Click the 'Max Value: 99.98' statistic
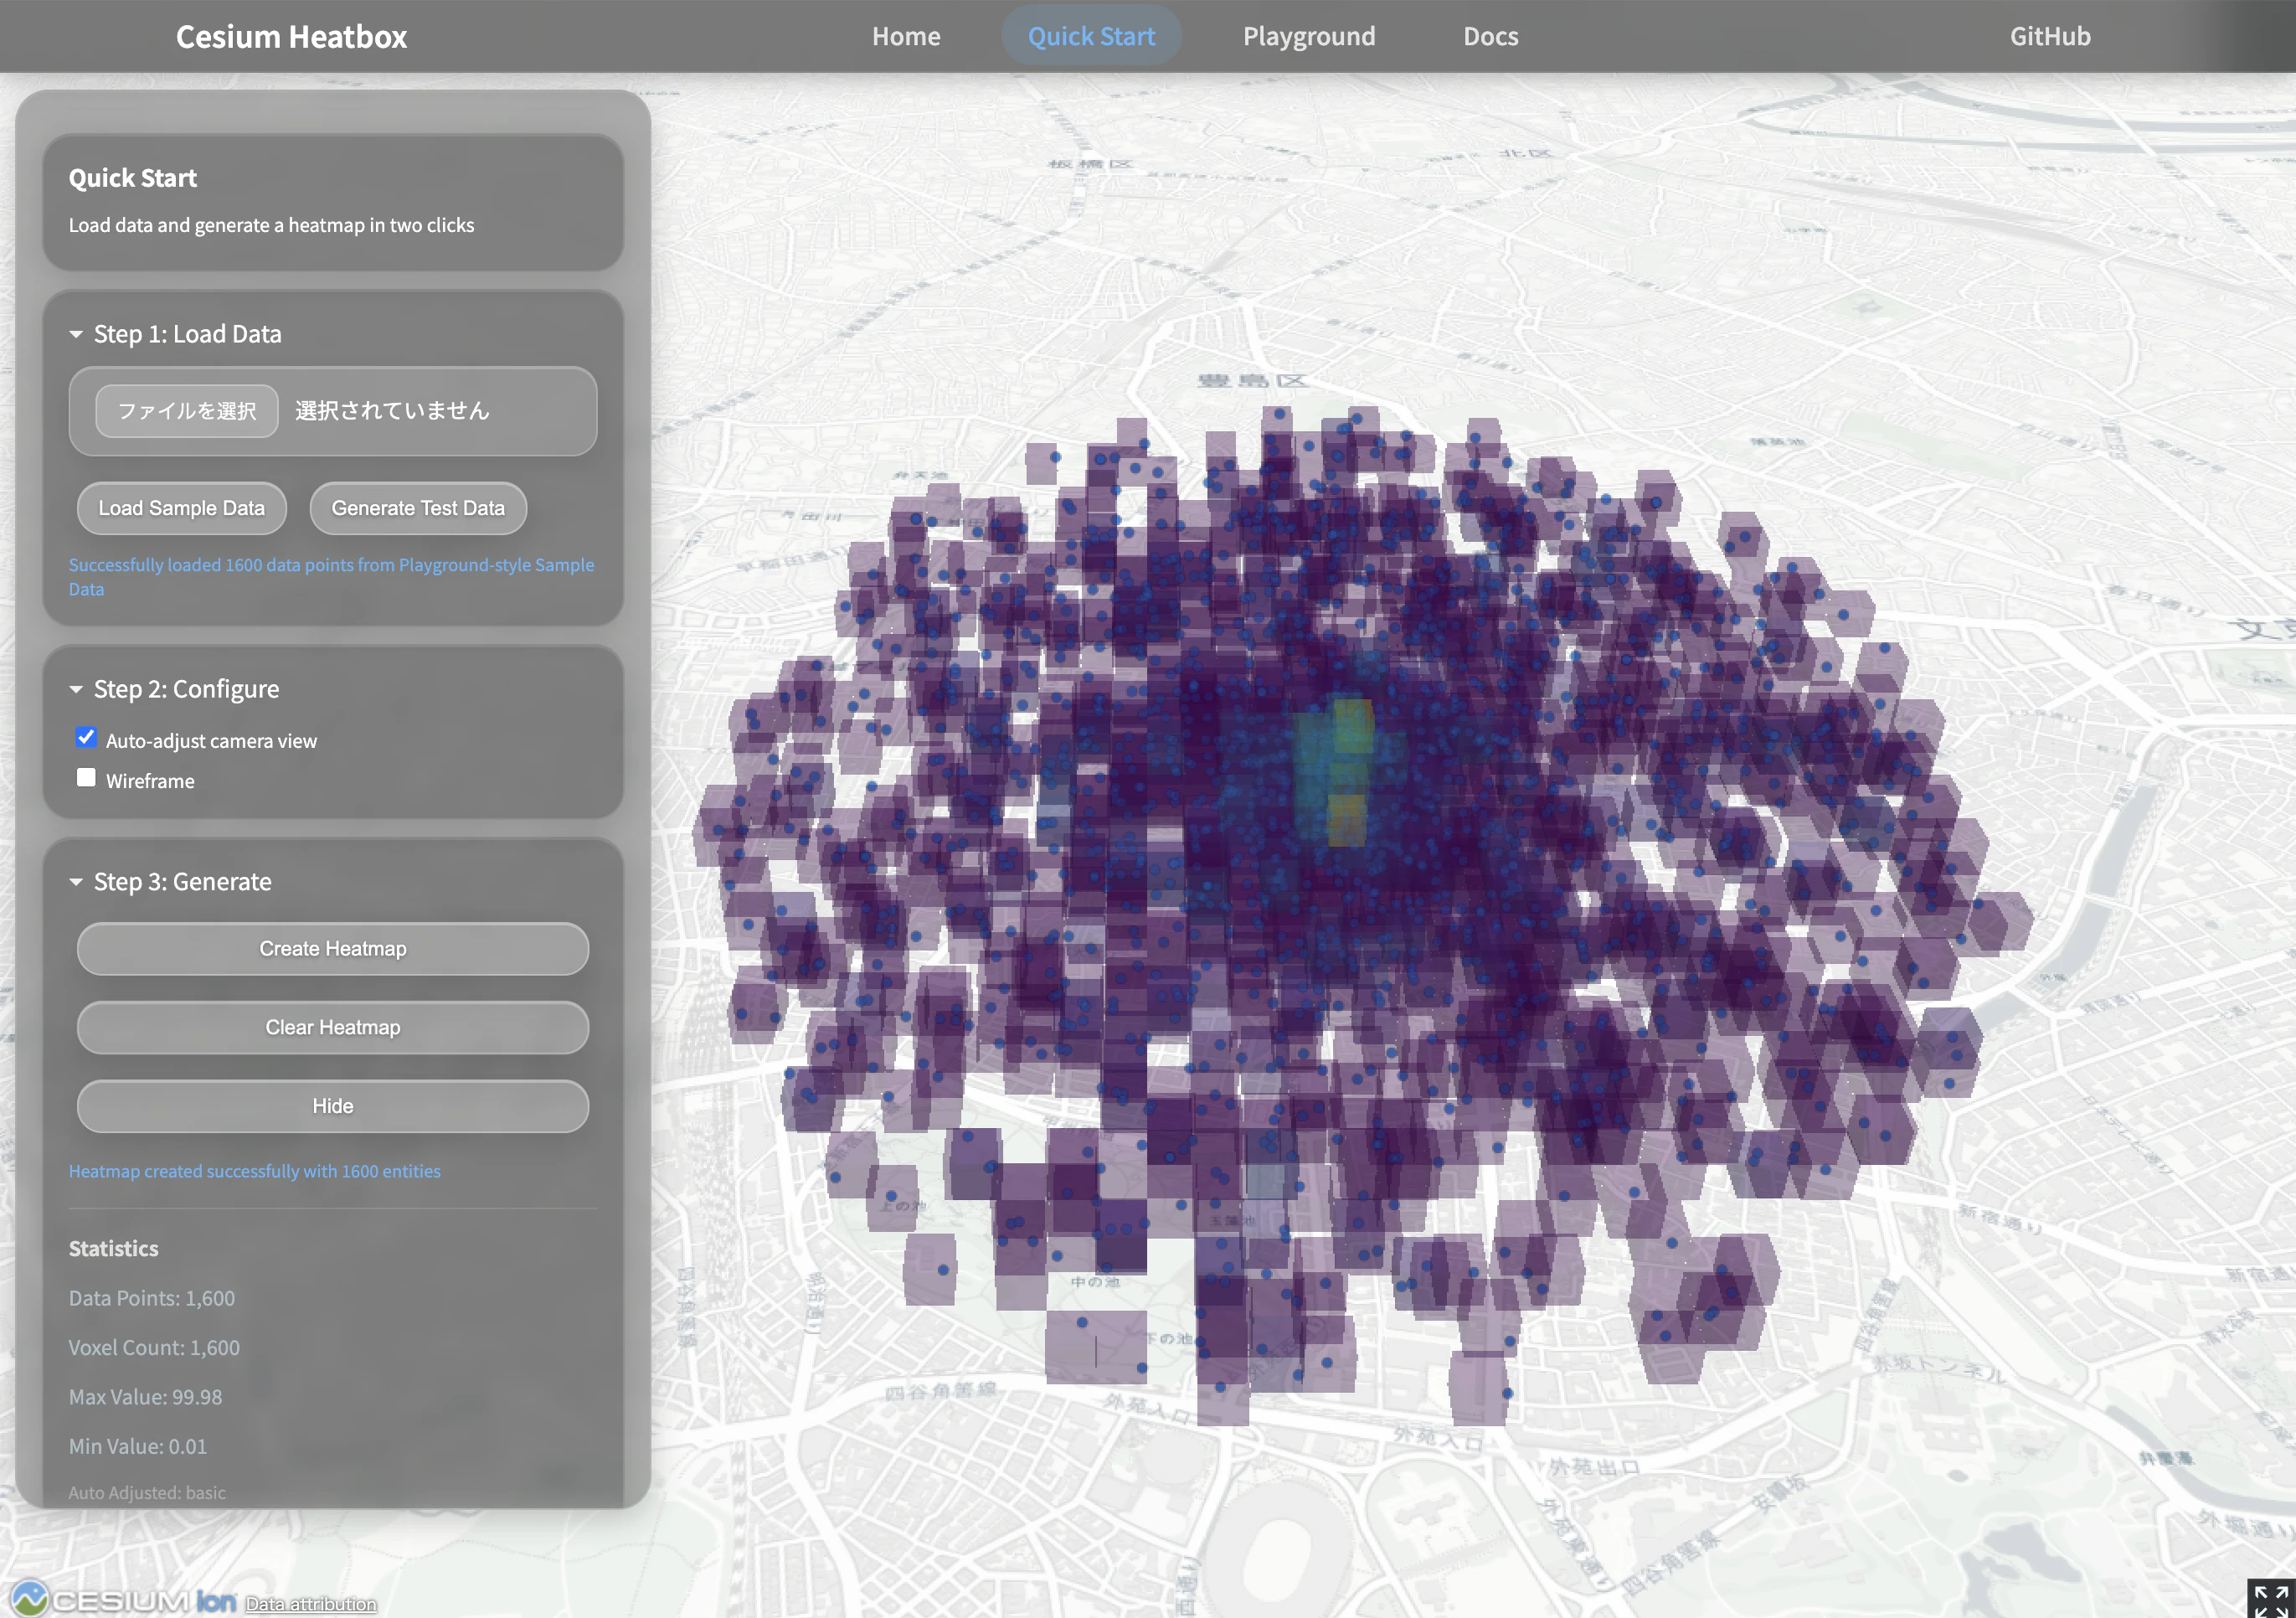Screen dimensions: 2296x1618 point(145,1397)
